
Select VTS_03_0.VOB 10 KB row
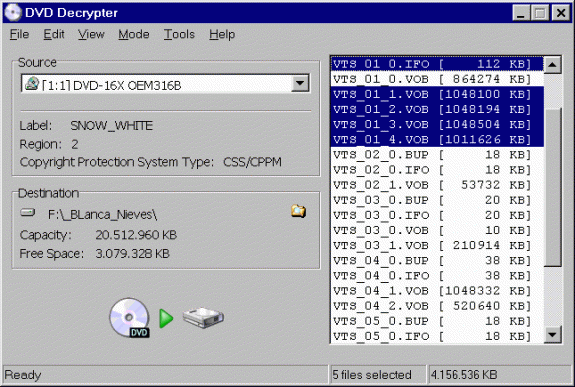(437, 230)
